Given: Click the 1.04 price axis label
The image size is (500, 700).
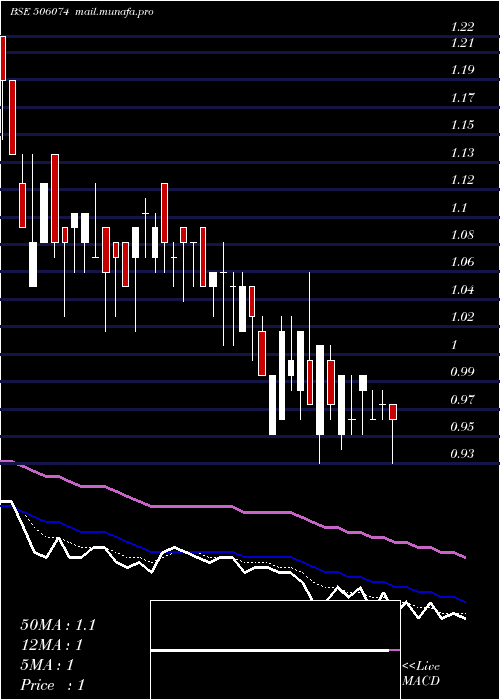Looking at the screenshot, I should pos(462,290).
